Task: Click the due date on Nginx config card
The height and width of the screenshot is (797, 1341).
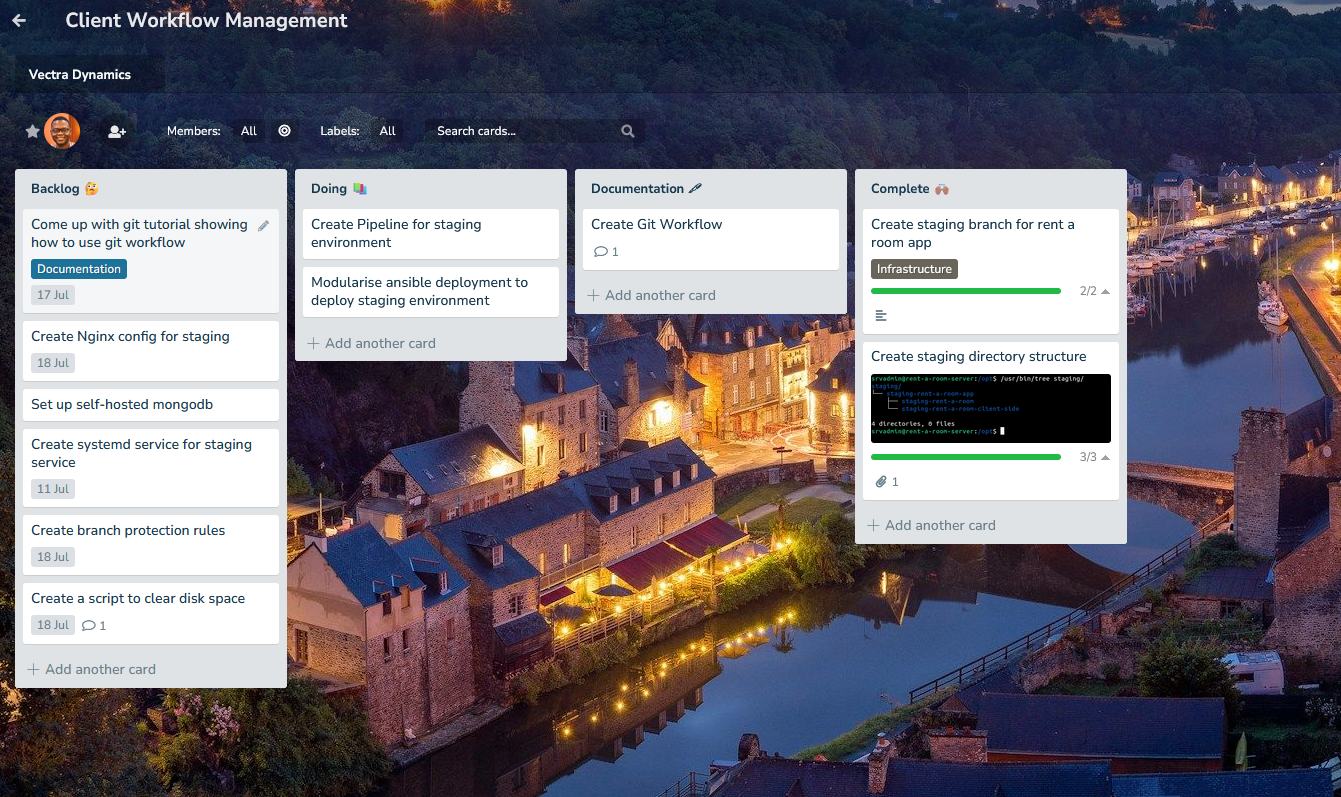Action: click(53, 363)
